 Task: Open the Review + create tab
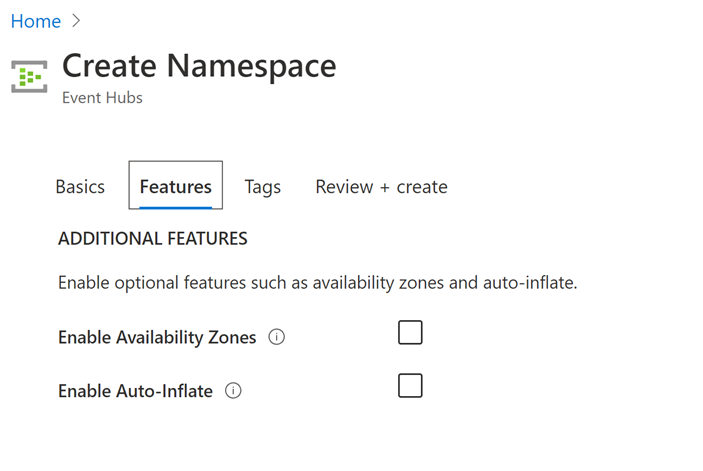tap(381, 187)
